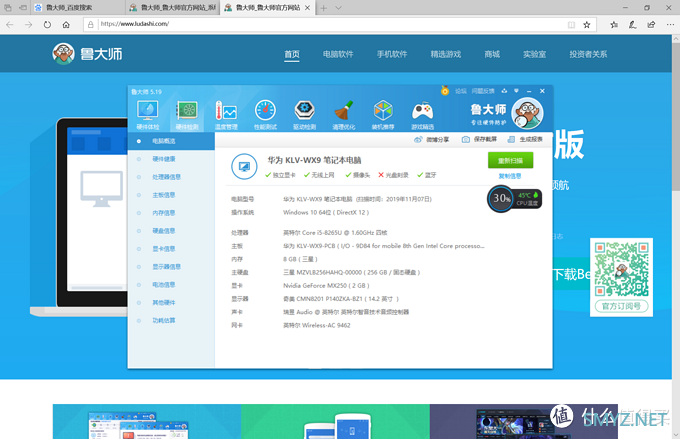Viewport: 680px width, 439px height.
Task: Open the favorites hub icon
Action: pos(614,25)
